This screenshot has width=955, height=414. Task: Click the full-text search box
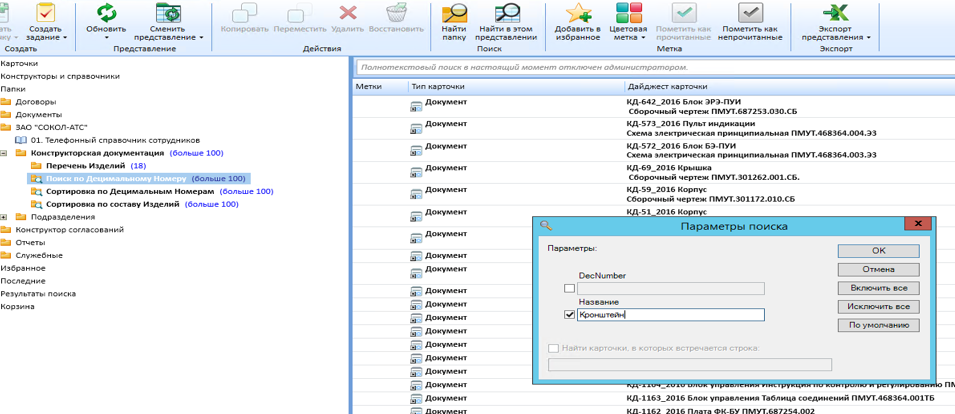(655, 67)
